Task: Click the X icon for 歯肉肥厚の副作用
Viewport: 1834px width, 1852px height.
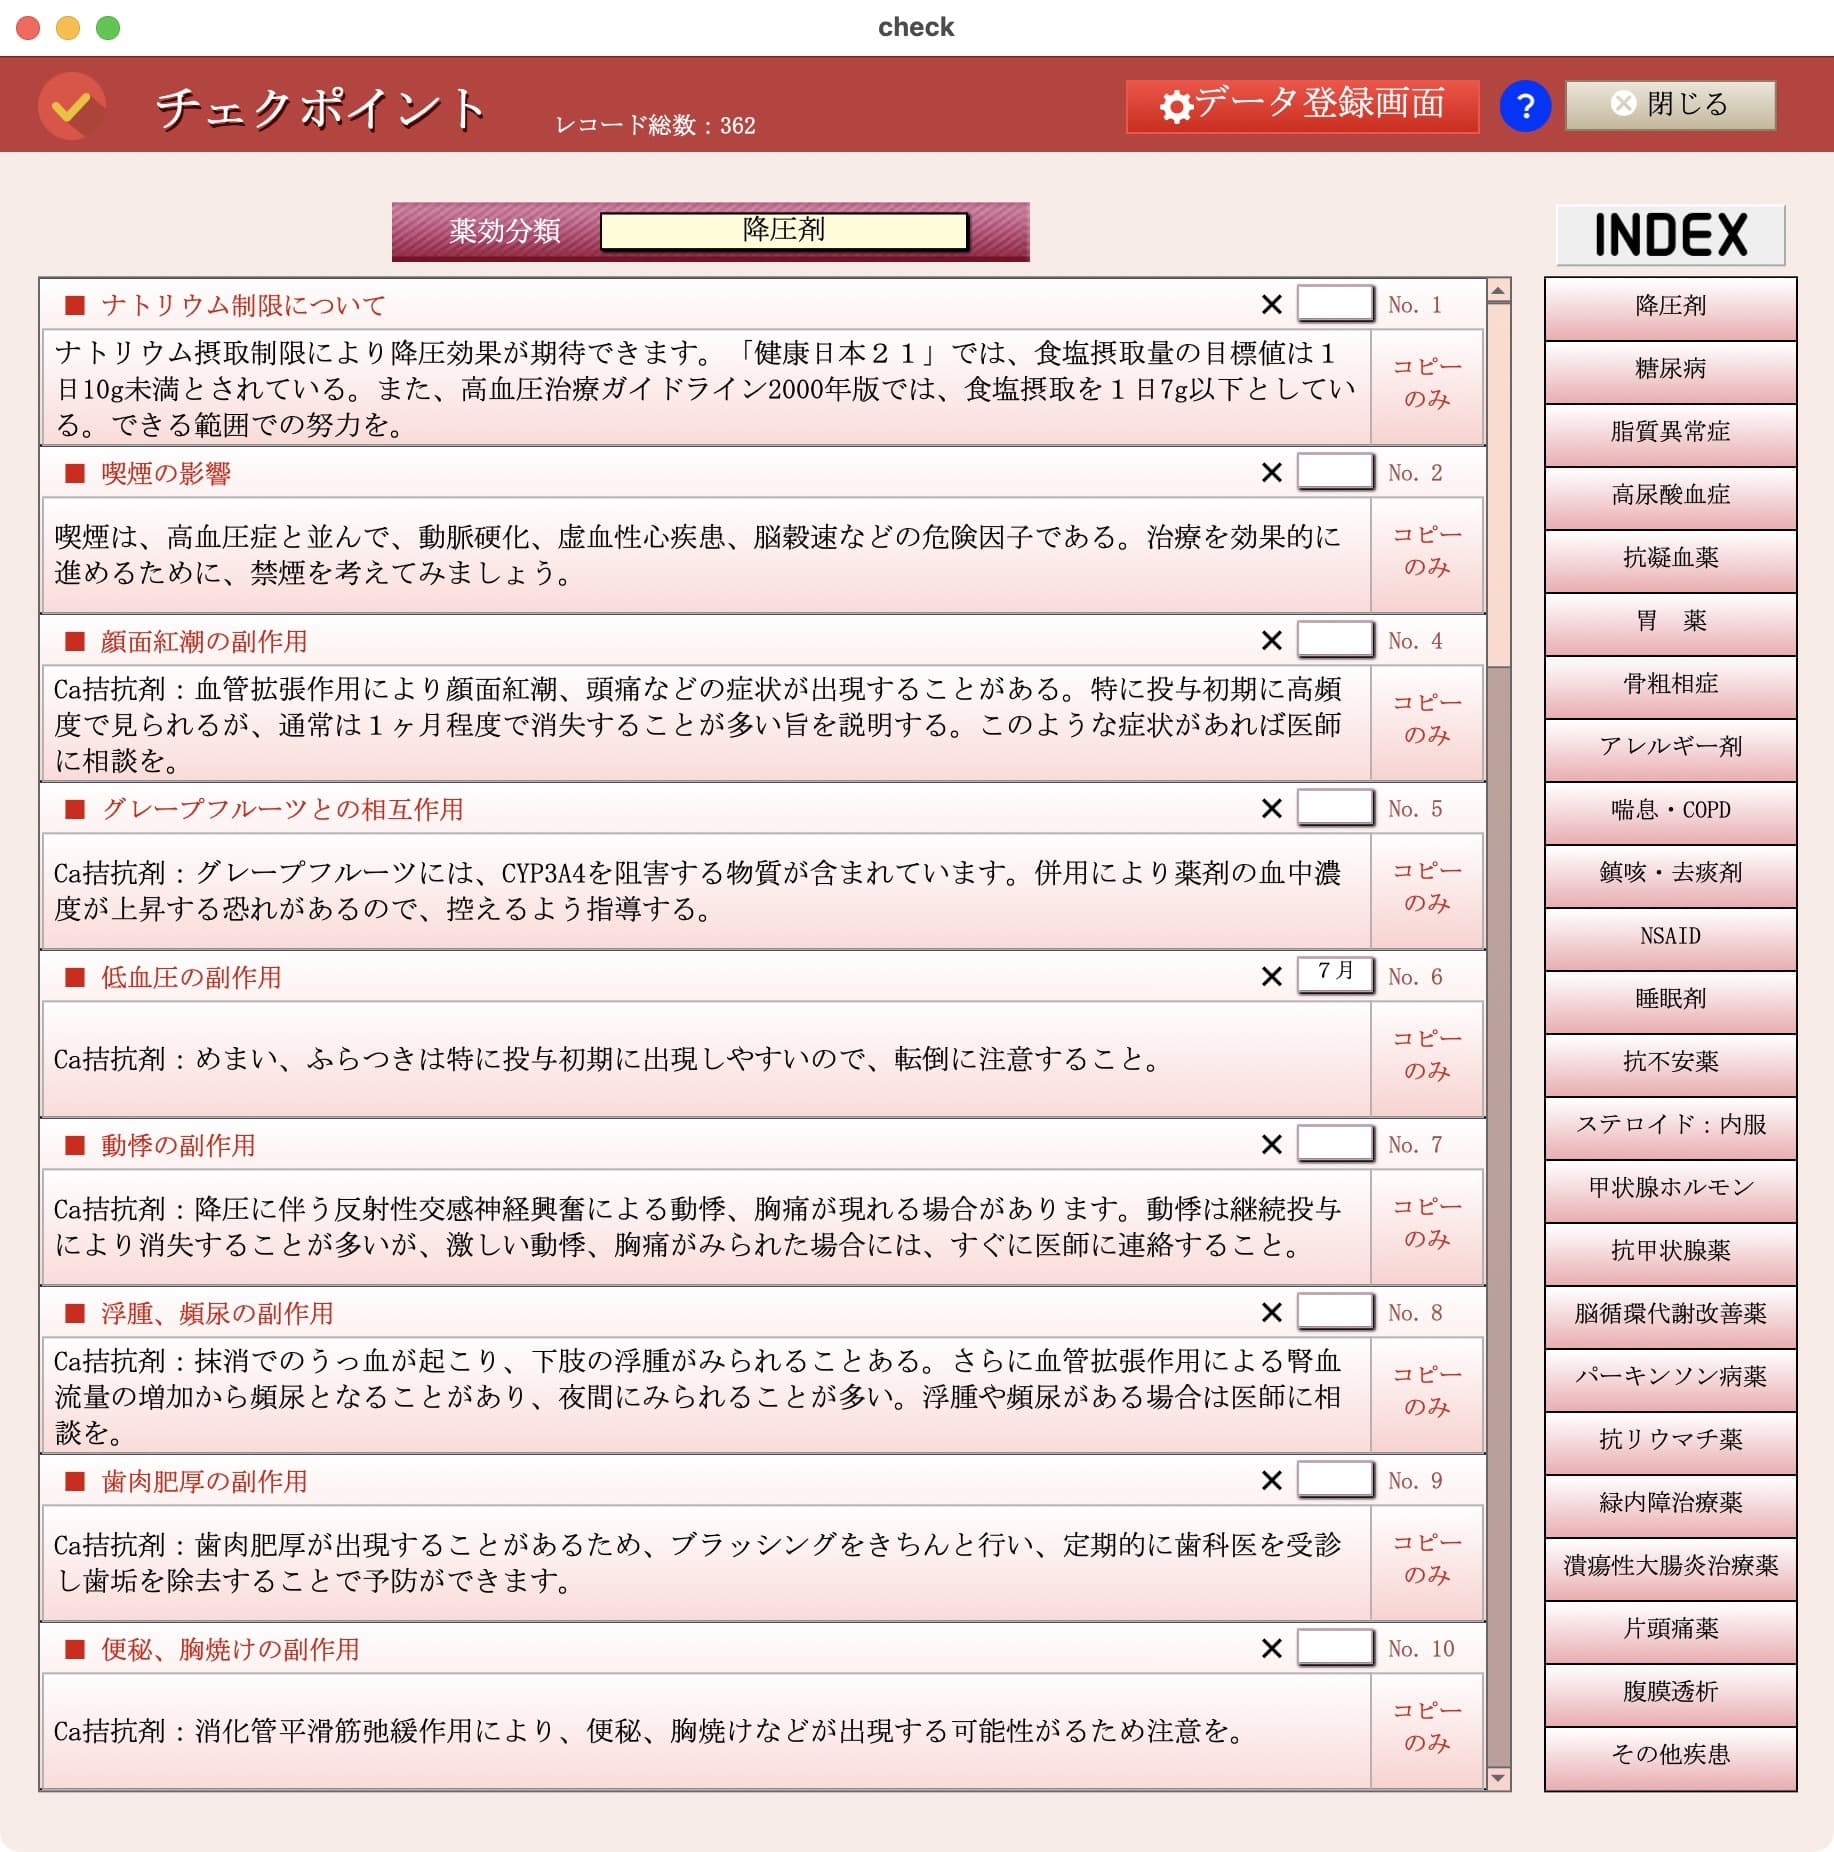Action: 1271,1481
